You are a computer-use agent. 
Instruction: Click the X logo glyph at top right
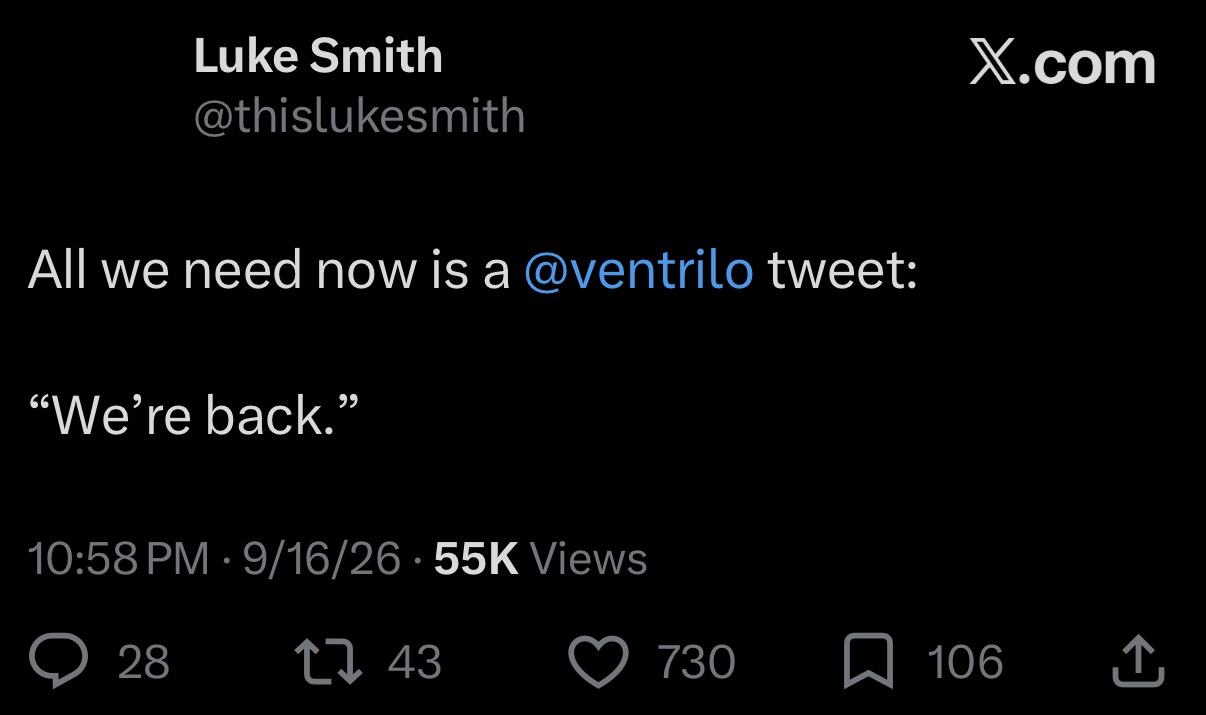point(994,64)
